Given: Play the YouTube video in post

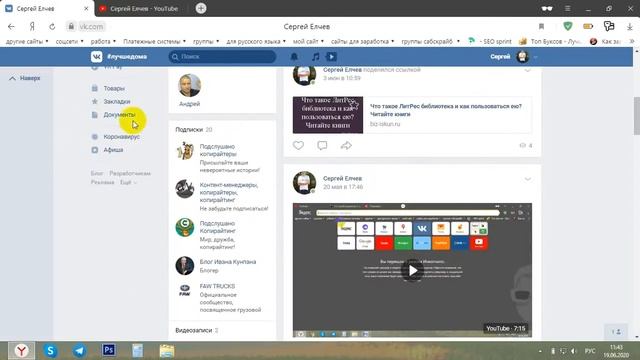Looking at the screenshot, I should click(x=412, y=270).
